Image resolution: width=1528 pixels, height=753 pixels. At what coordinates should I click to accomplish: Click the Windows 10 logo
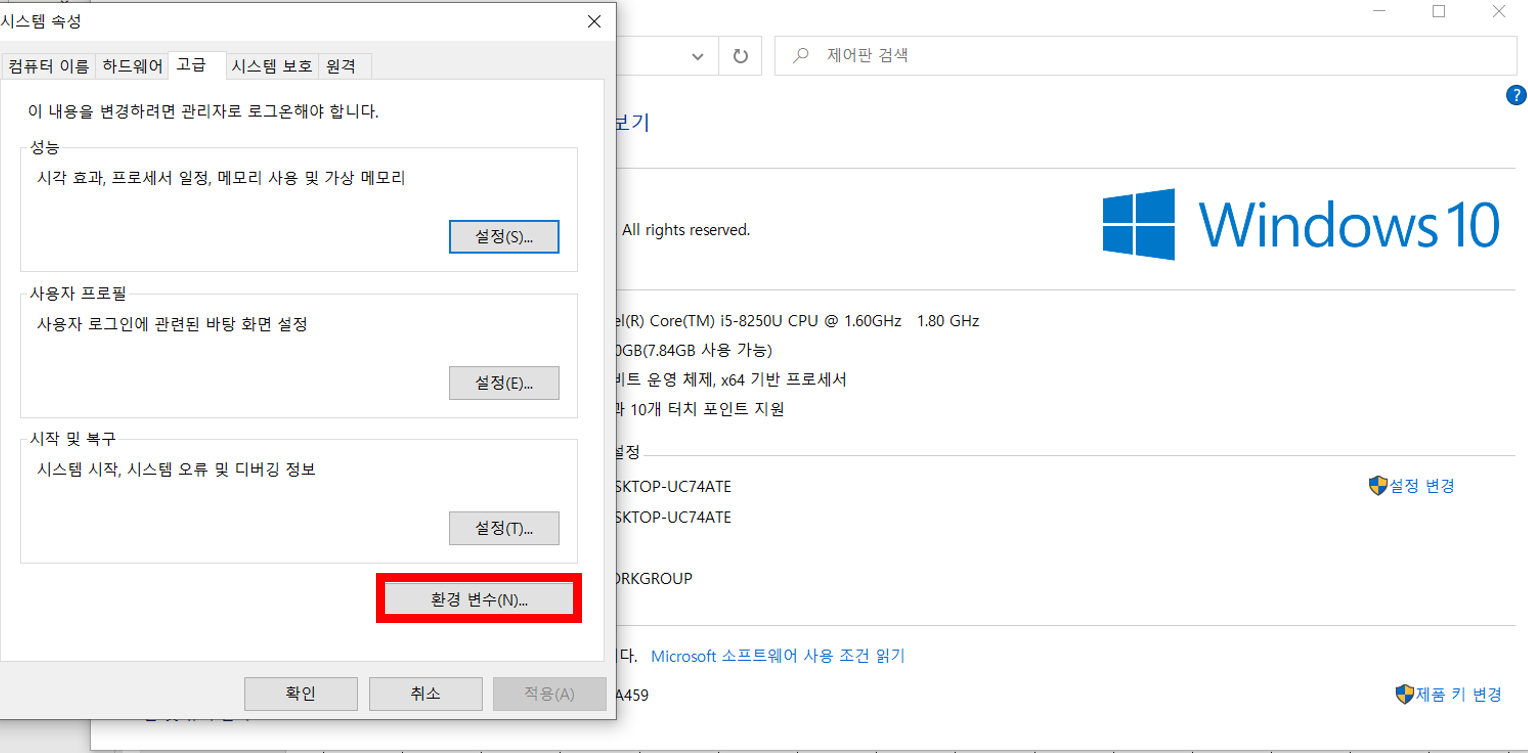(x=1301, y=225)
